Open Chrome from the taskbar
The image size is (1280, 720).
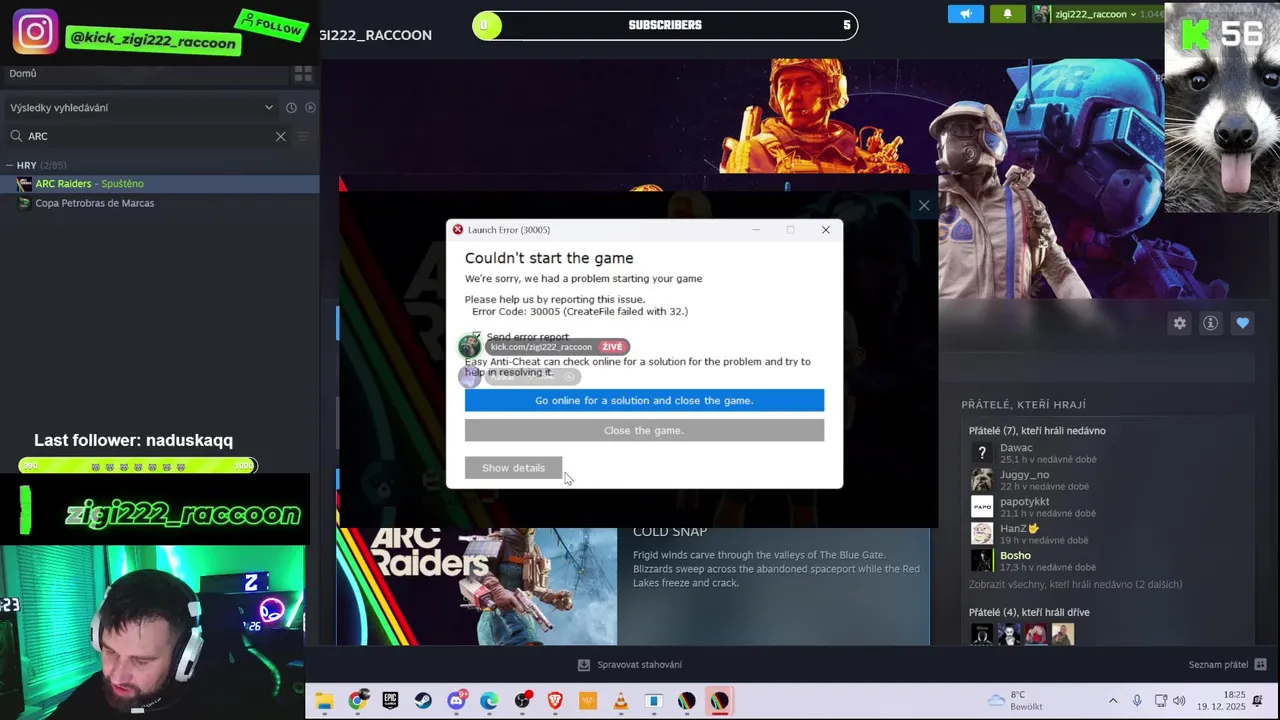pos(357,701)
